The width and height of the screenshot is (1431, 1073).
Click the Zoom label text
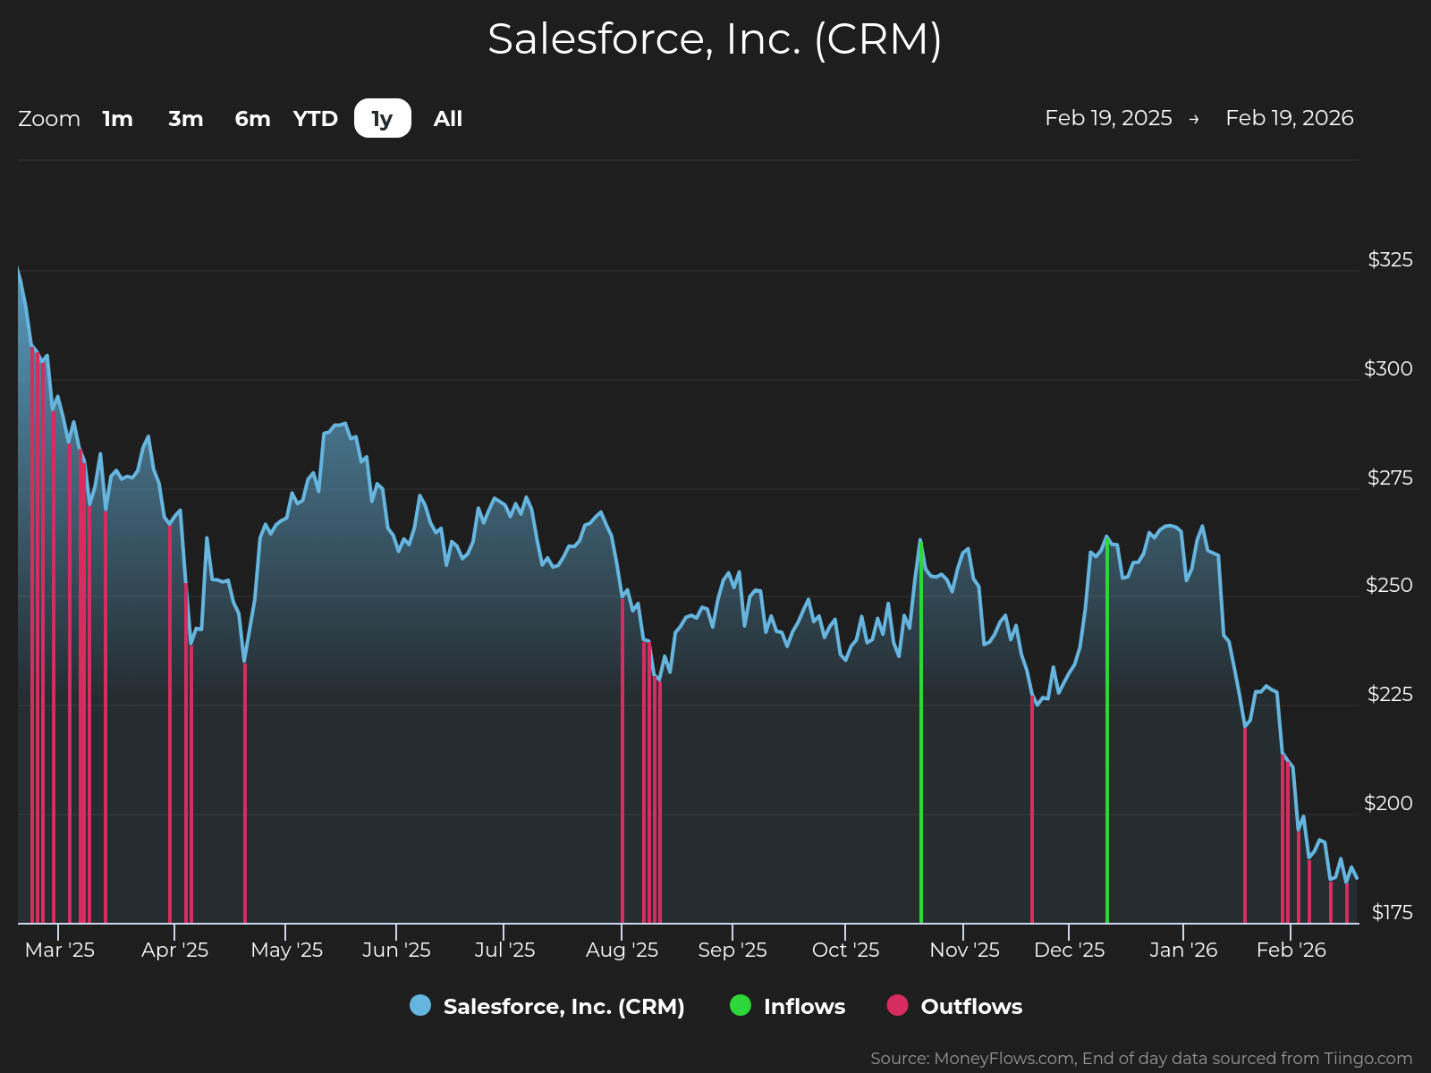[49, 119]
